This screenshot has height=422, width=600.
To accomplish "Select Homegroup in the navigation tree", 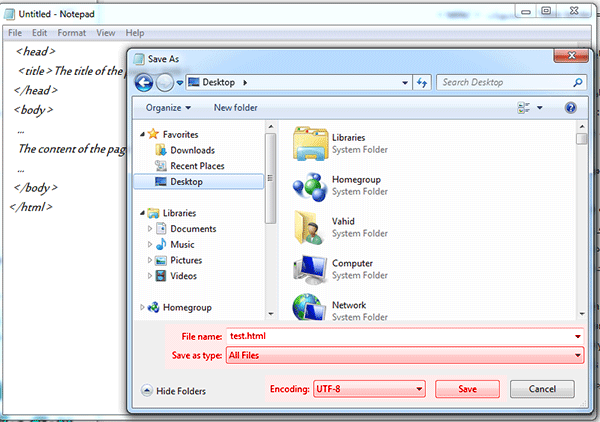I will pos(179,307).
